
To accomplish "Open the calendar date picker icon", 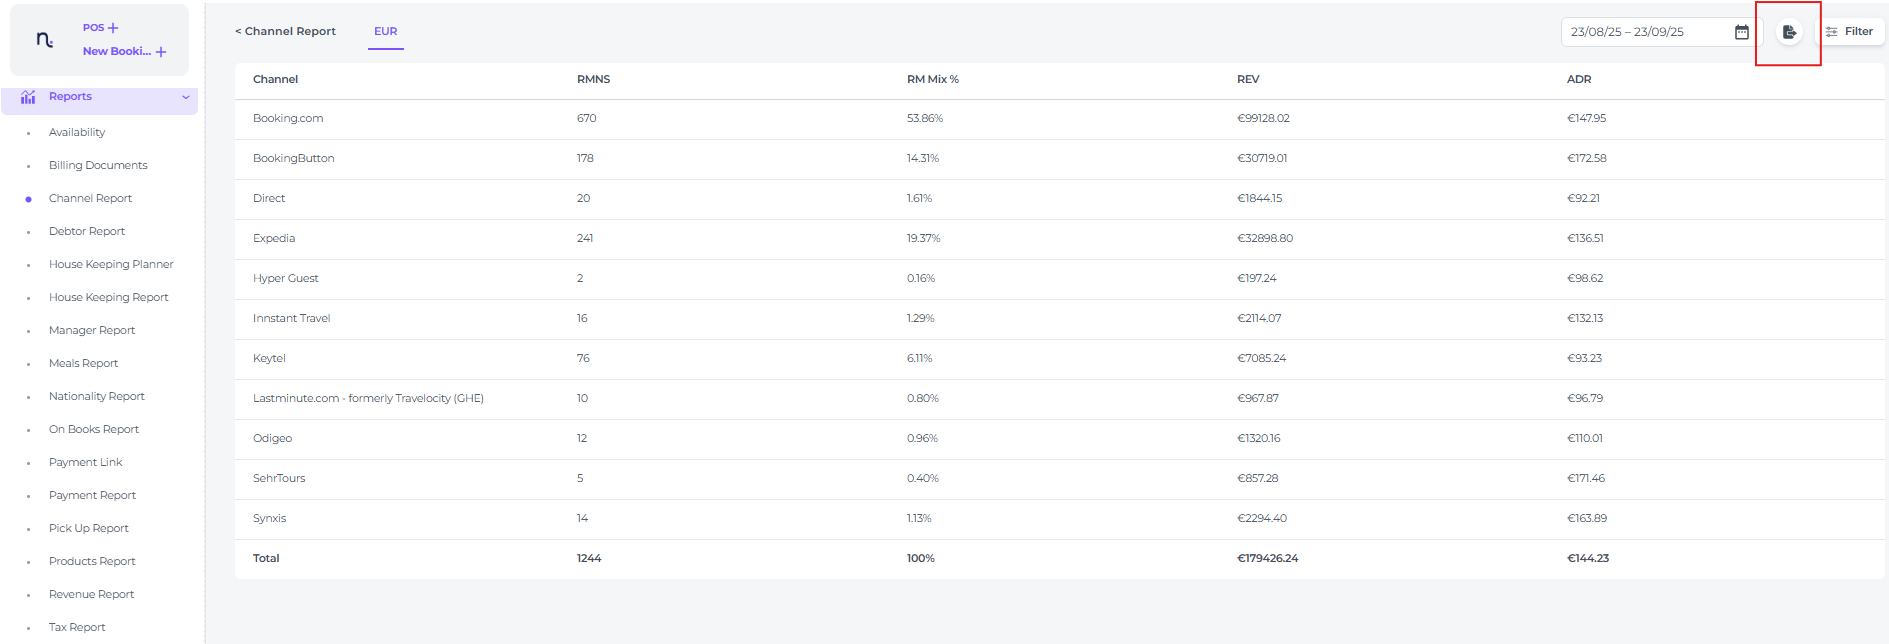I will 1741,32.
